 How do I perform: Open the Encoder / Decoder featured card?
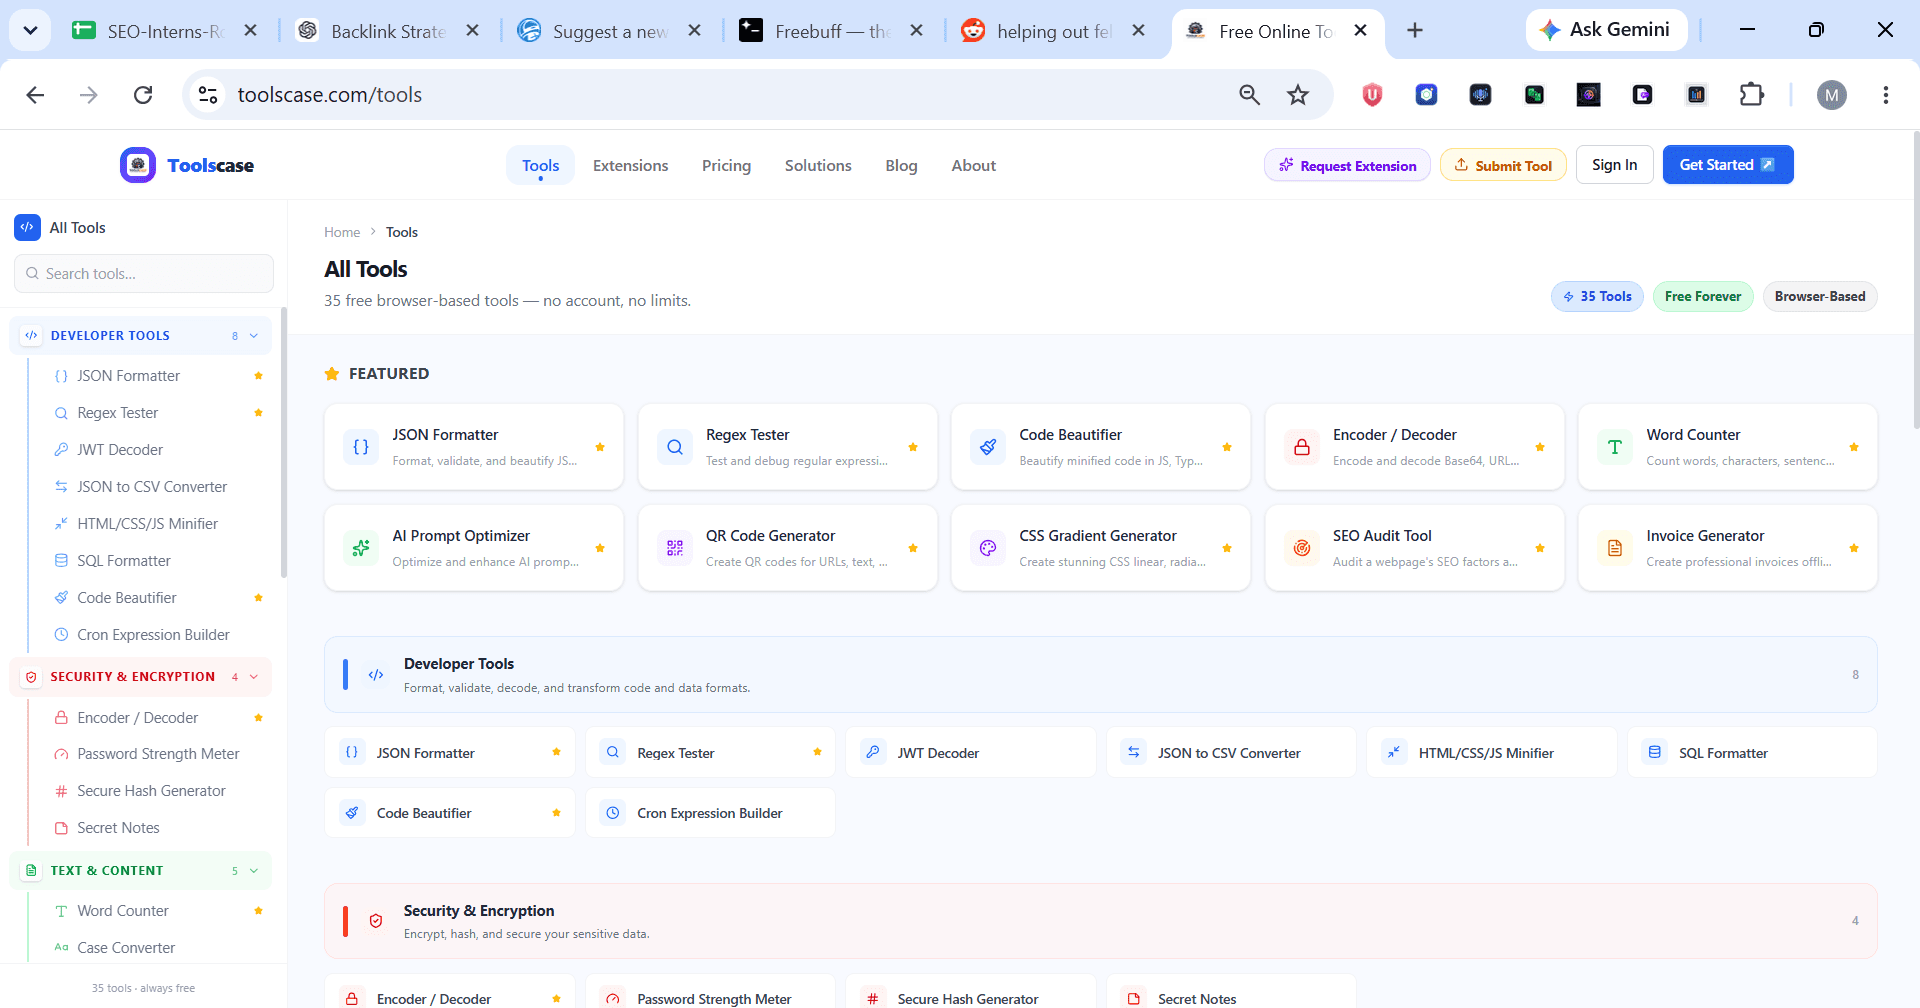[1414, 447]
